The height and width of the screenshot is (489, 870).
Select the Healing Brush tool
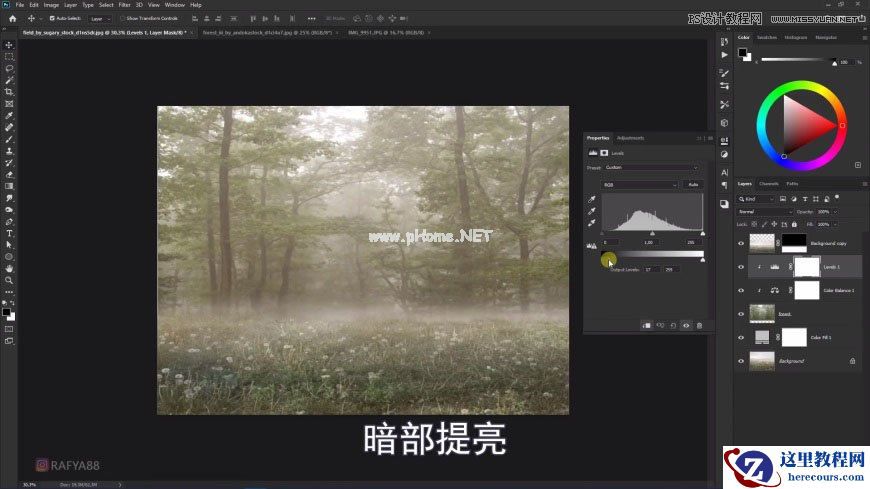[x=9, y=127]
